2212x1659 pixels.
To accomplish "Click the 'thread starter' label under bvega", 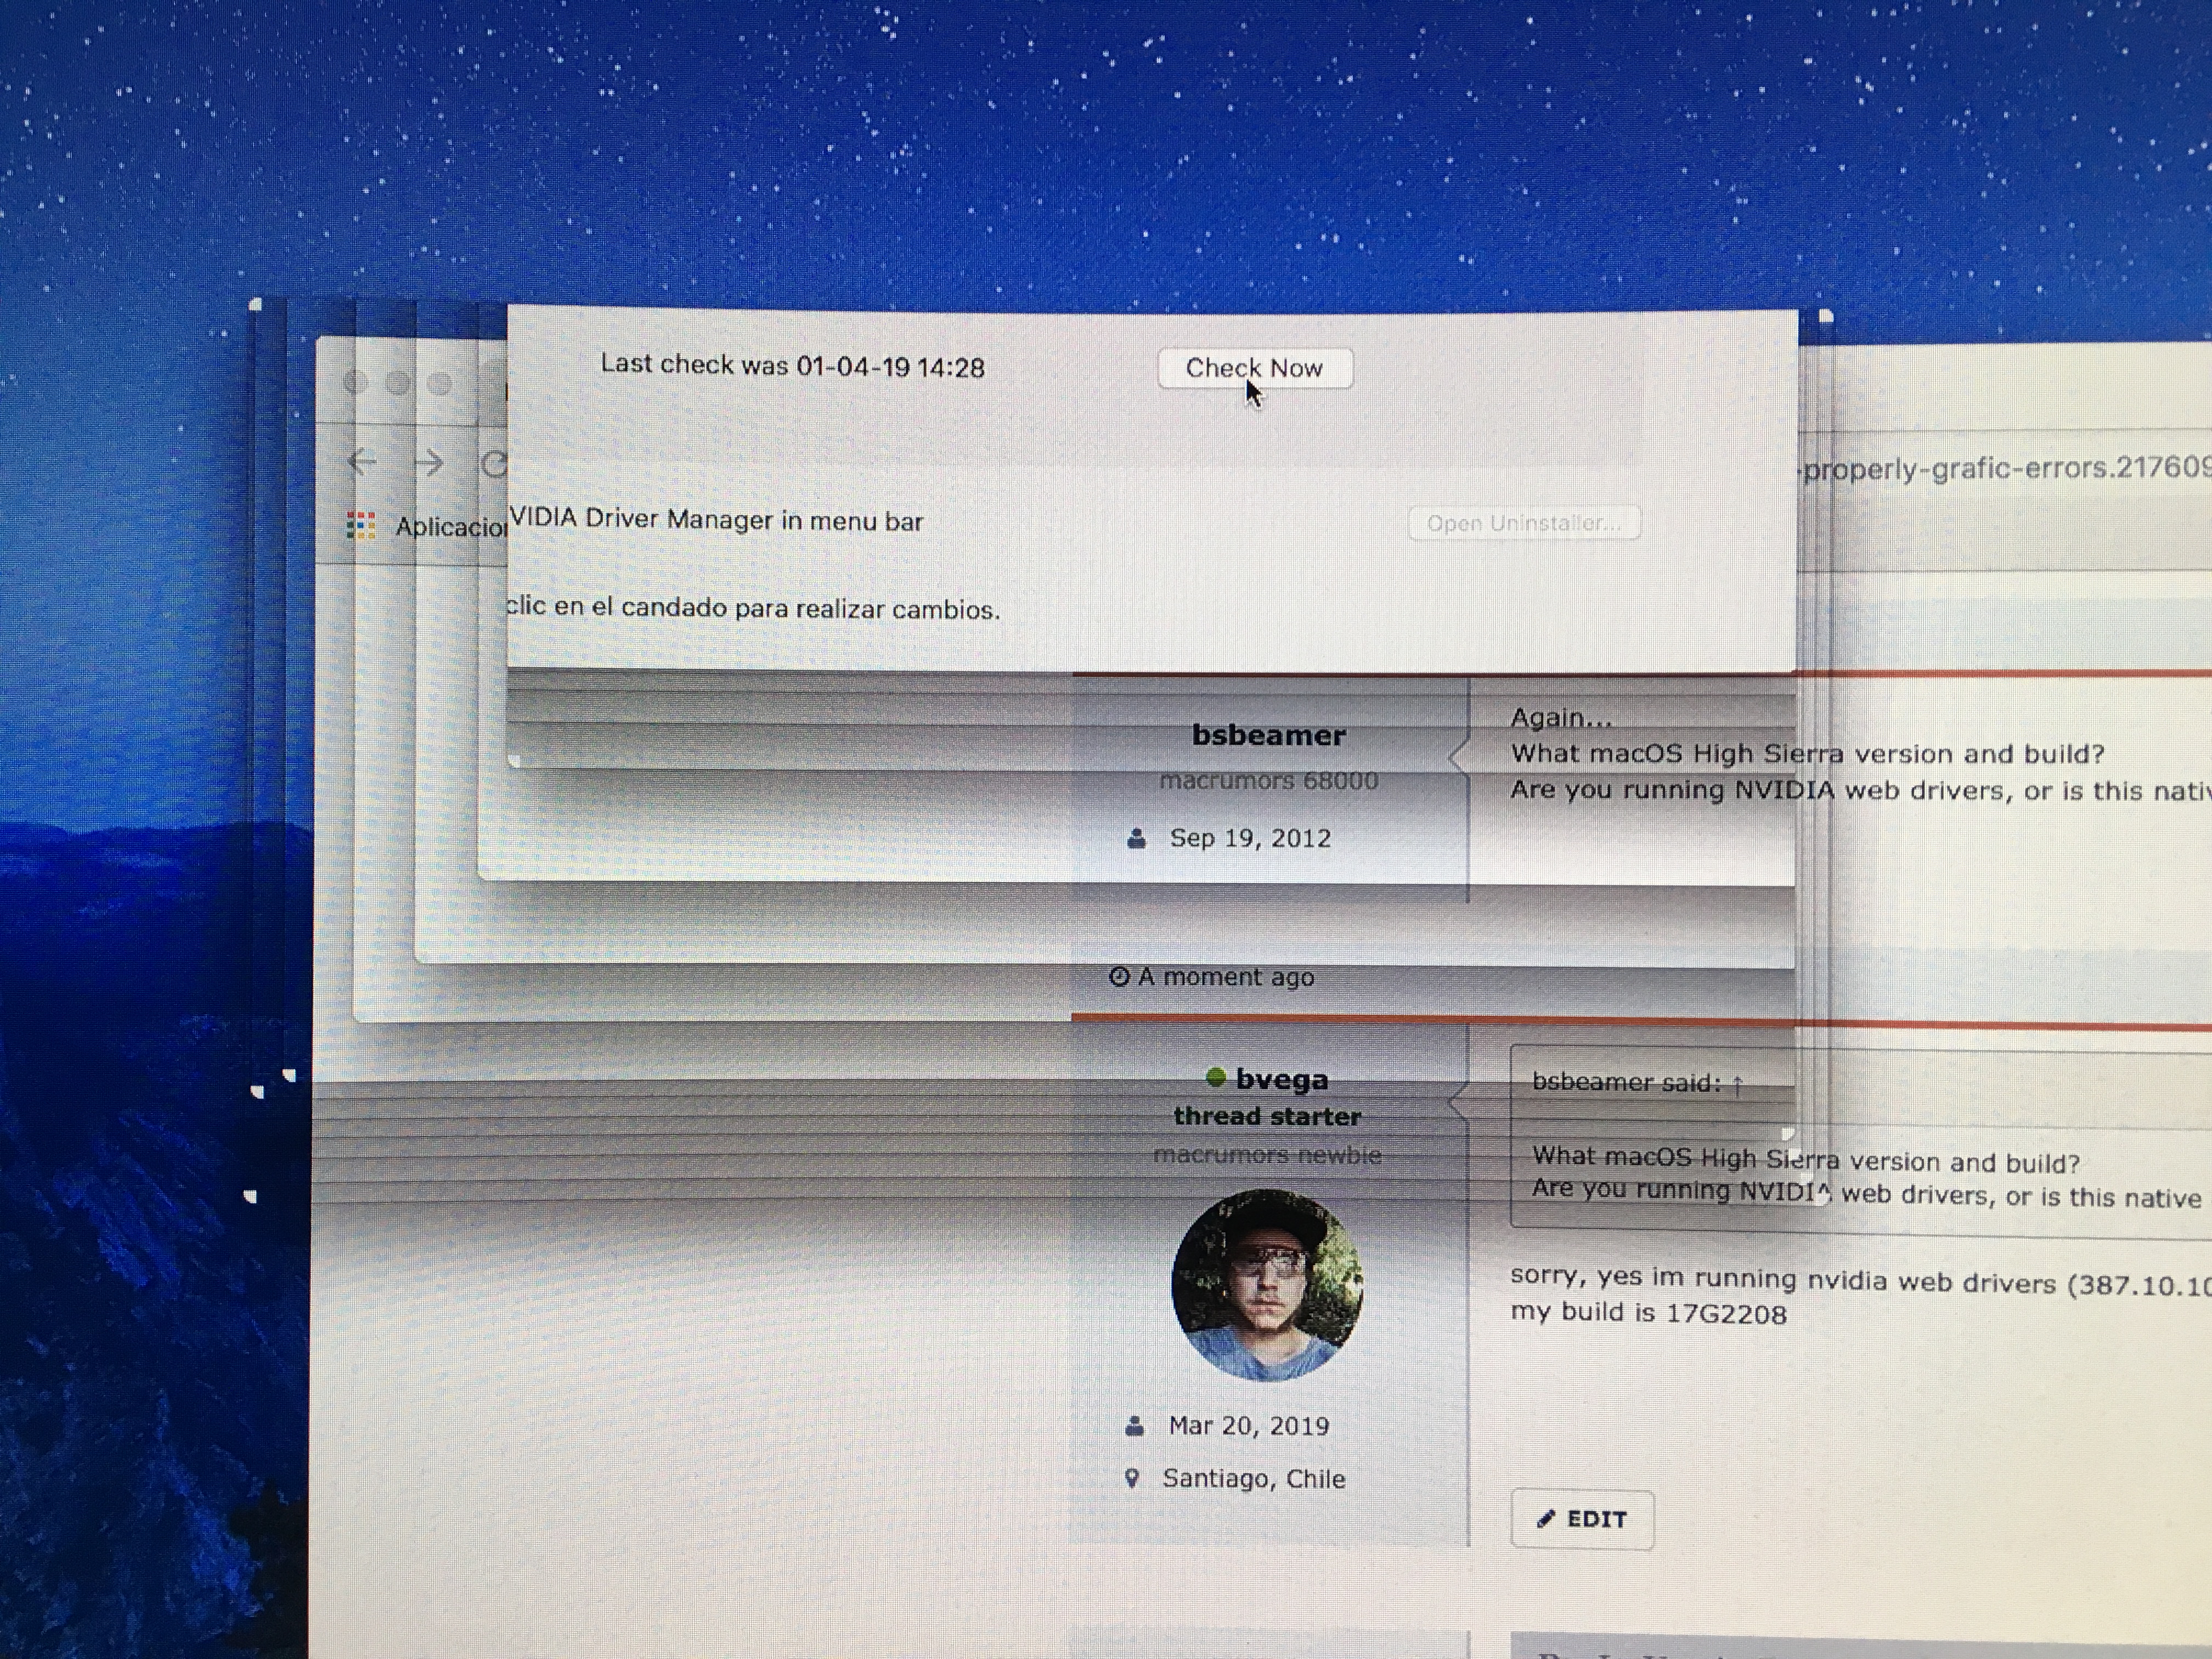I will pos(1267,1116).
